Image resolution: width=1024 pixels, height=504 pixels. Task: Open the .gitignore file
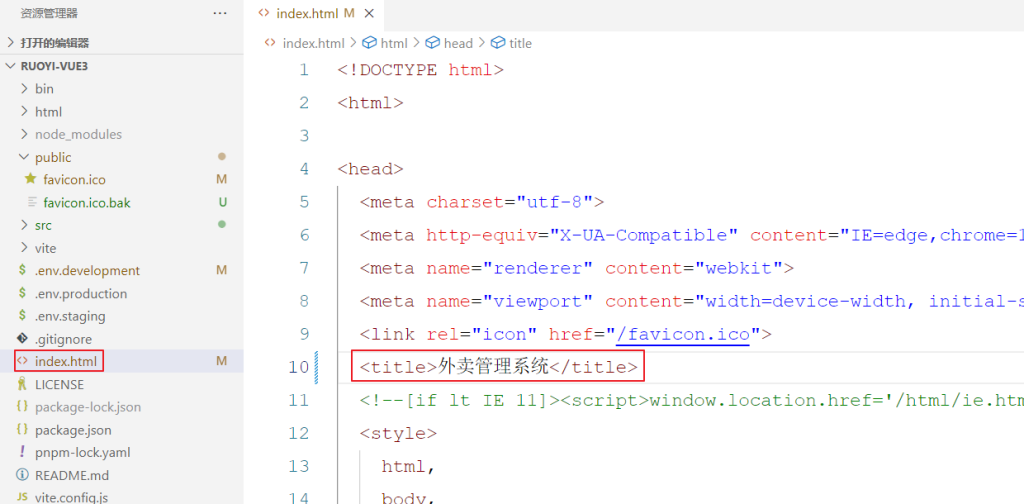pos(63,339)
